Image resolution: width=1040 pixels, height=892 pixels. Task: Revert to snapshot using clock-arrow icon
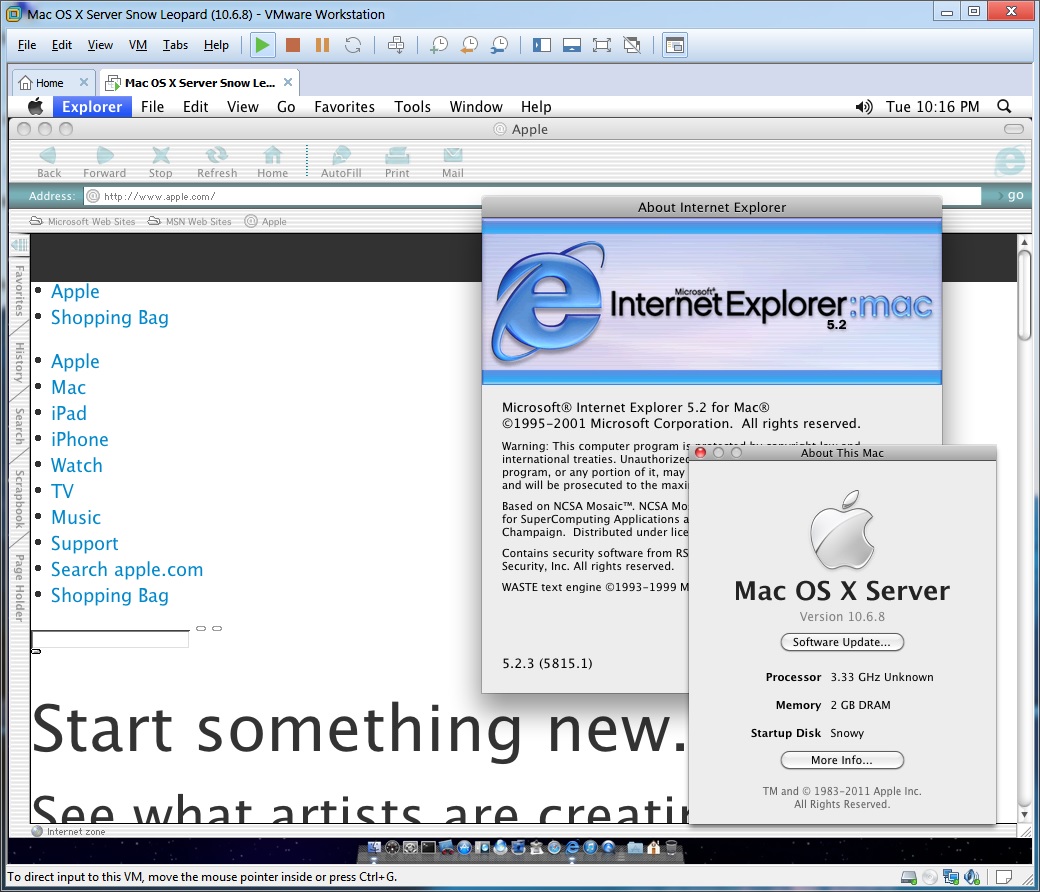(x=469, y=45)
